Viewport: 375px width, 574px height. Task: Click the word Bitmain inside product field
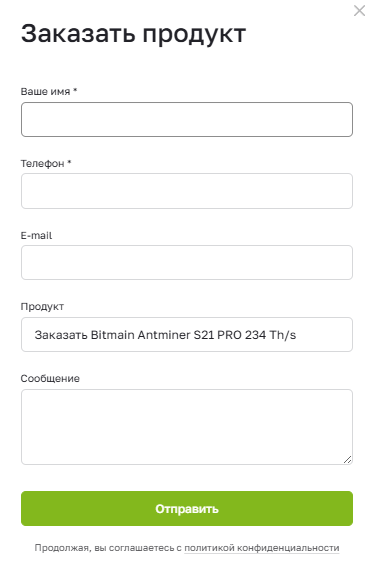(x=112, y=335)
